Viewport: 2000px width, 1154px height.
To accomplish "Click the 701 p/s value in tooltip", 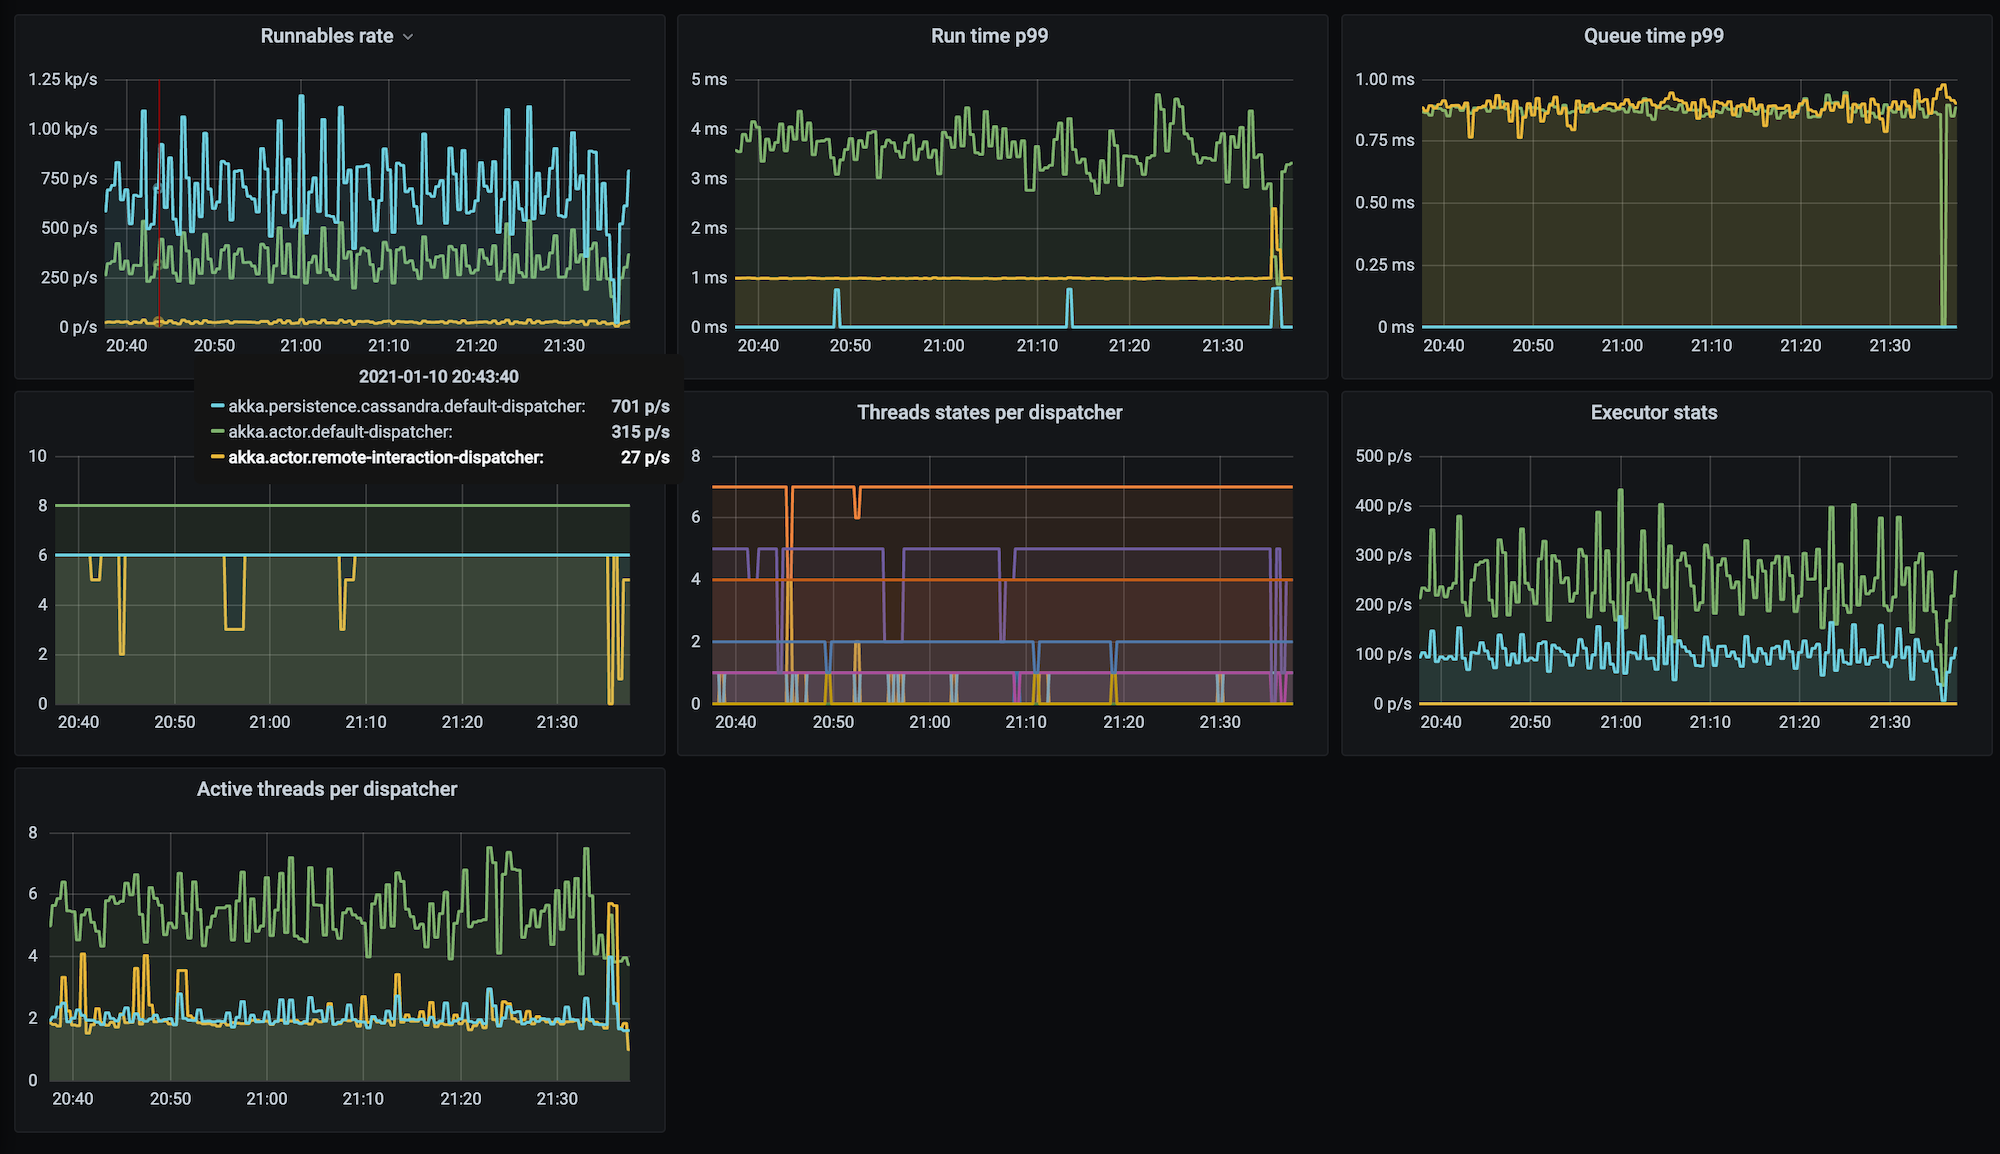I will pos(640,406).
